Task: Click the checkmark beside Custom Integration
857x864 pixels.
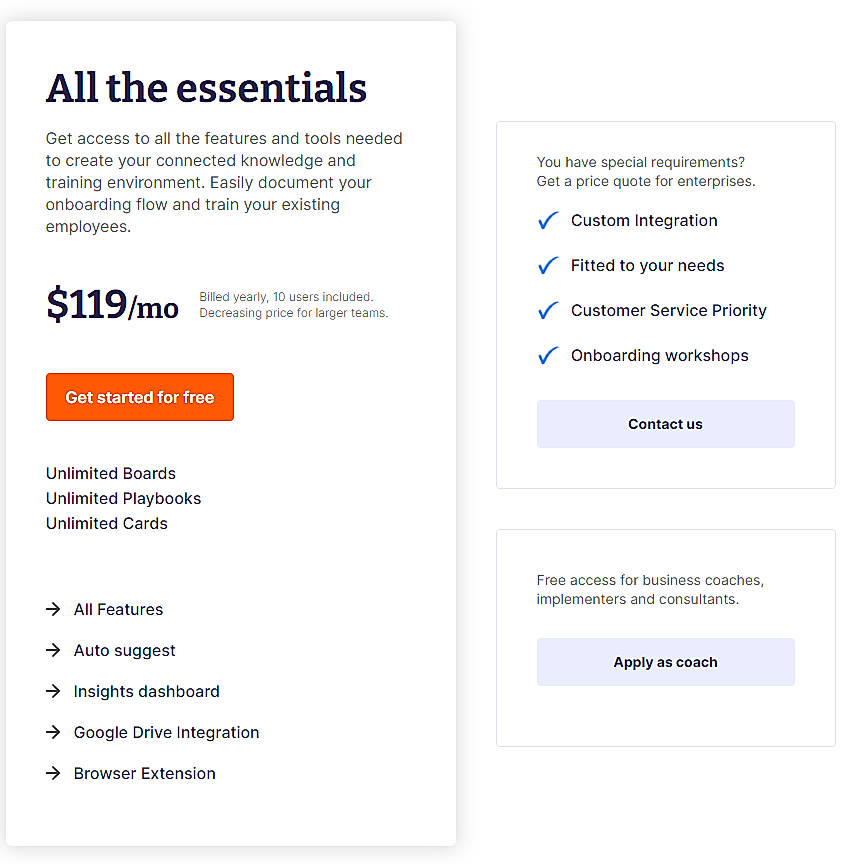Action: tap(547, 220)
